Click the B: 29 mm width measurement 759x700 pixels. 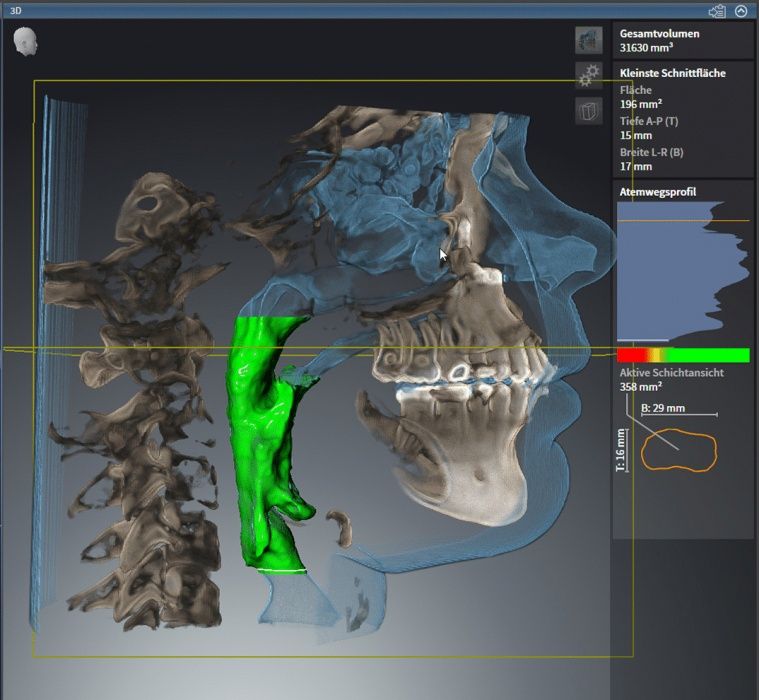[x=662, y=408]
